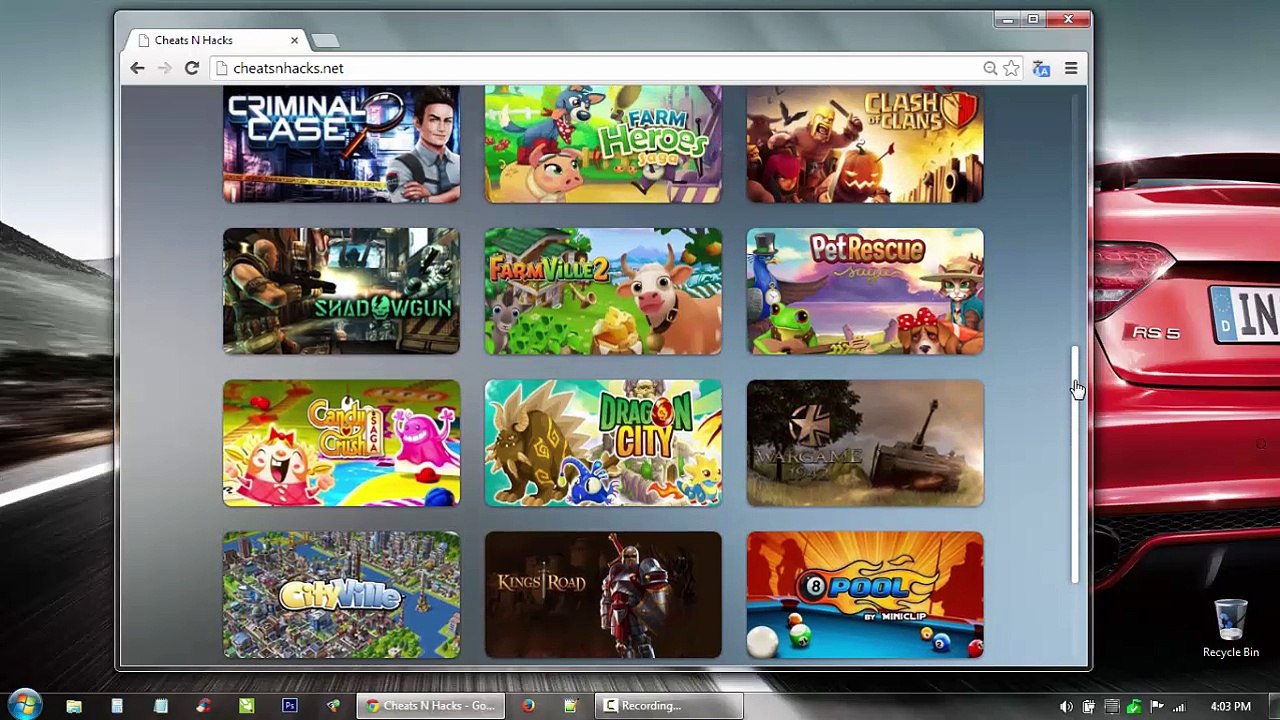Choose the FarmVille 2 game thumbnail
This screenshot has height=720, width=1280.
[x=603, y=291]
